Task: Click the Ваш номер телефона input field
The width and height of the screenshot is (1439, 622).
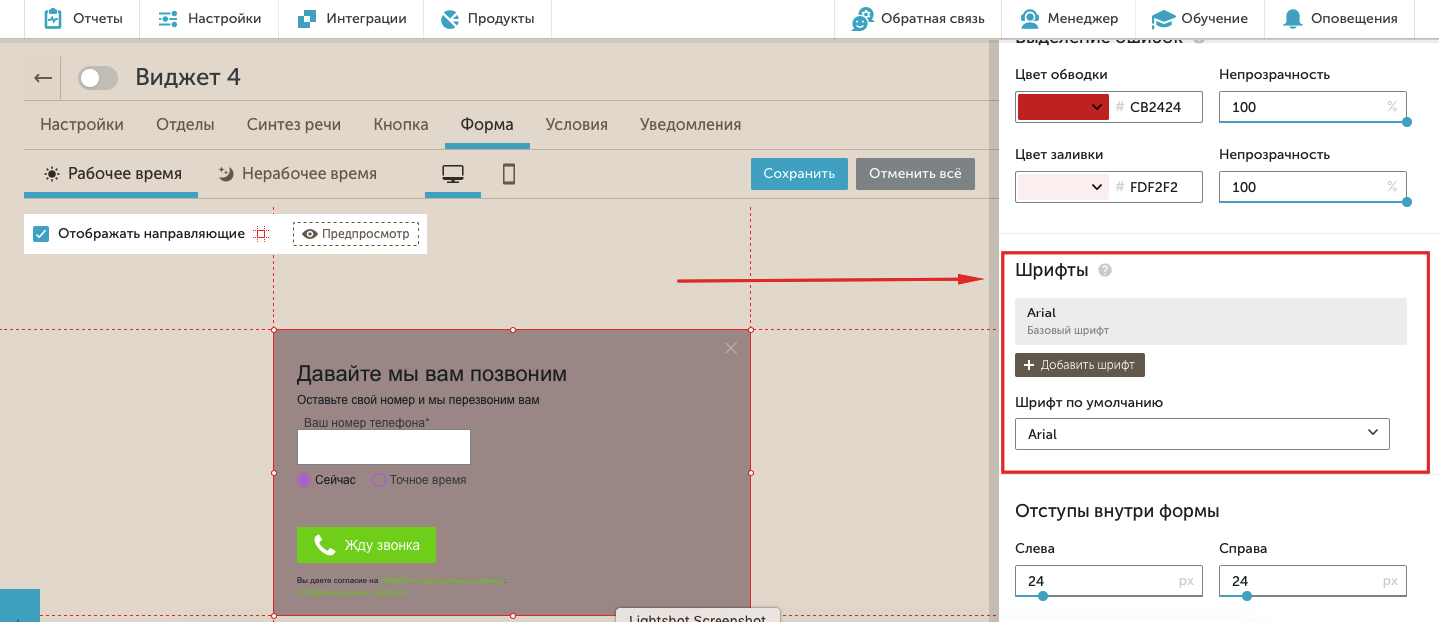Action: [384, 447]
